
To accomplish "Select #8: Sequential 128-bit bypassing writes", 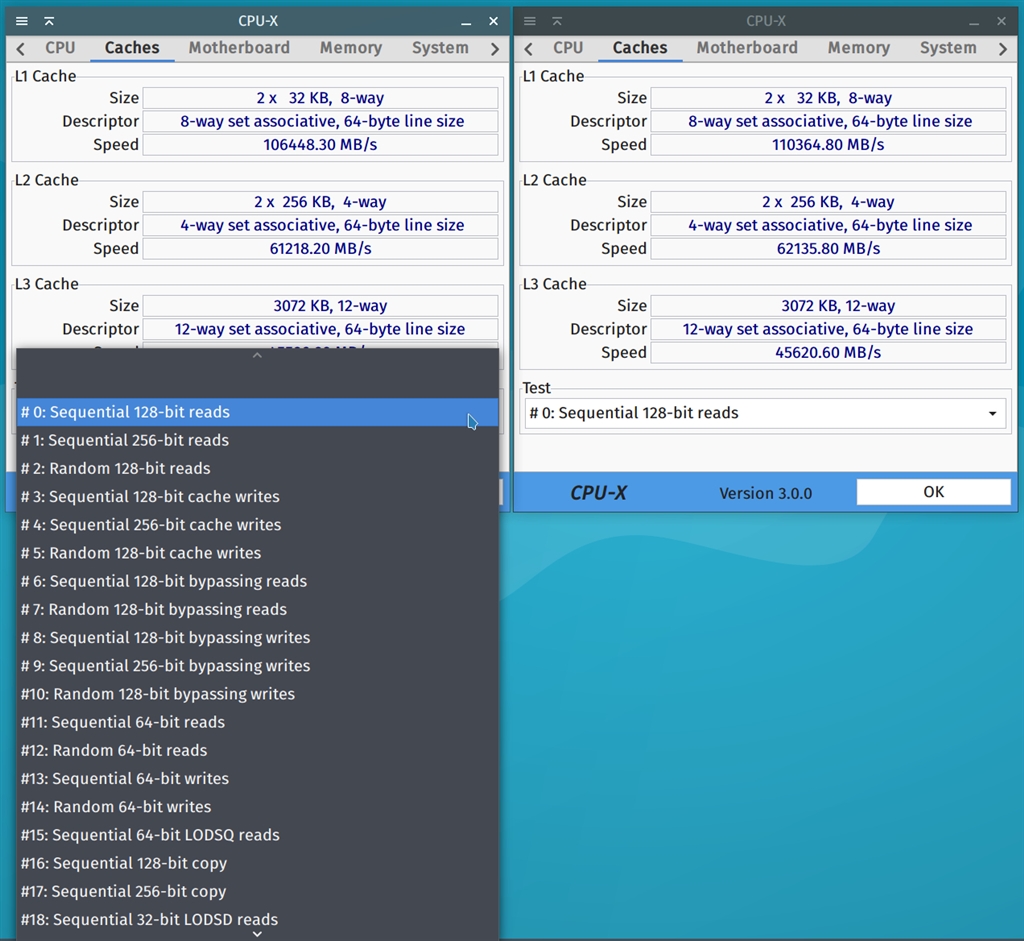I will (257, 637).
